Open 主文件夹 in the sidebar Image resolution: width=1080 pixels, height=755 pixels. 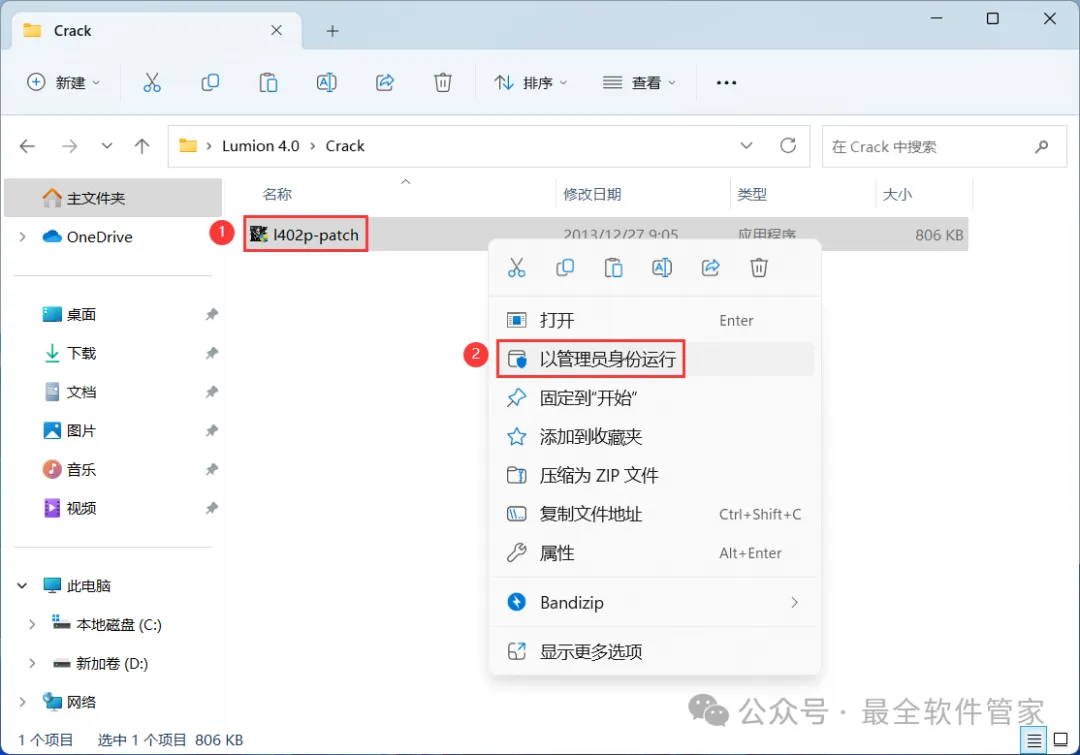(114, 198)
